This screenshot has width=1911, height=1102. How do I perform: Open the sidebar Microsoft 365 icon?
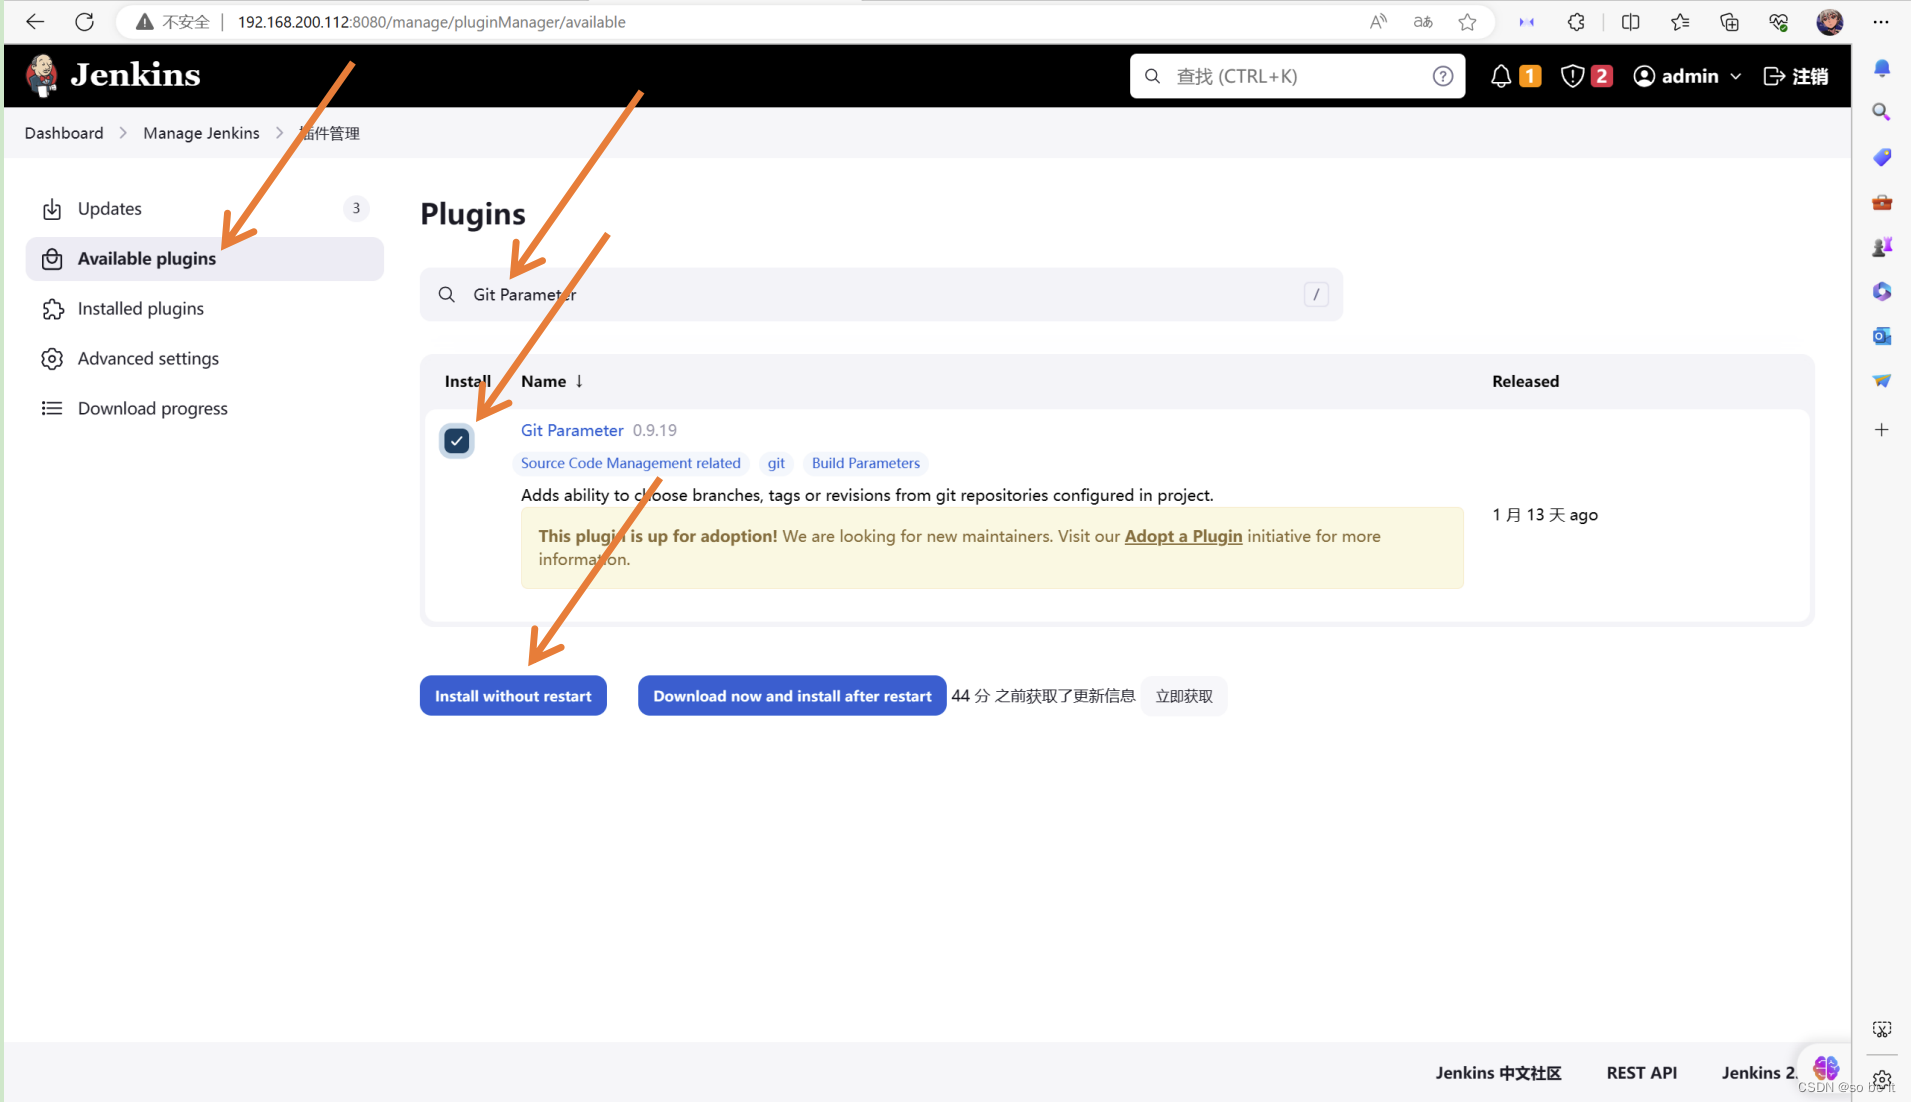[1881, 291]
